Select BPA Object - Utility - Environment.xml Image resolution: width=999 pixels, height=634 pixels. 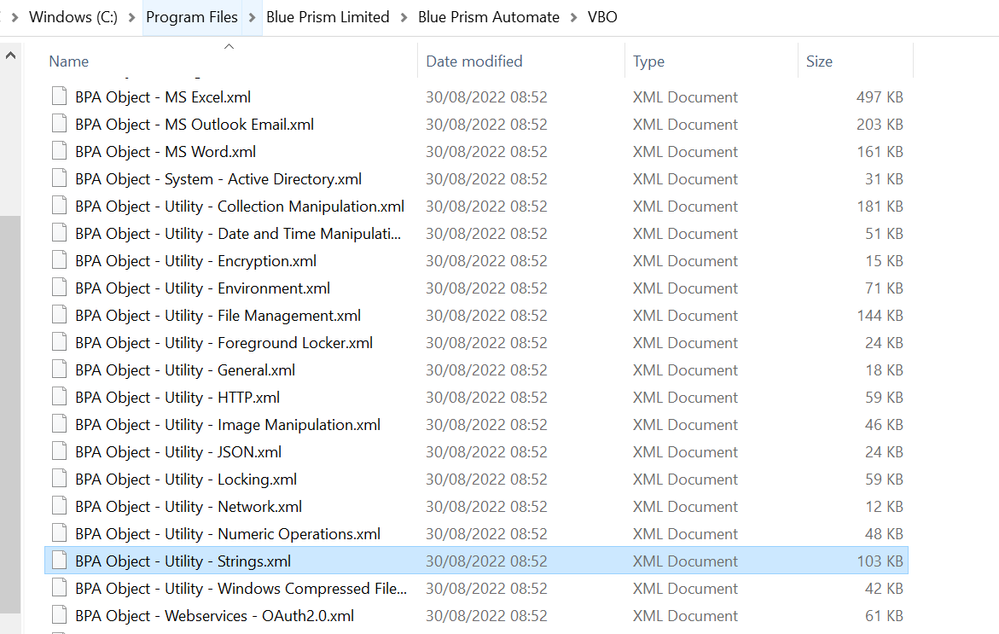pos(202,288)
